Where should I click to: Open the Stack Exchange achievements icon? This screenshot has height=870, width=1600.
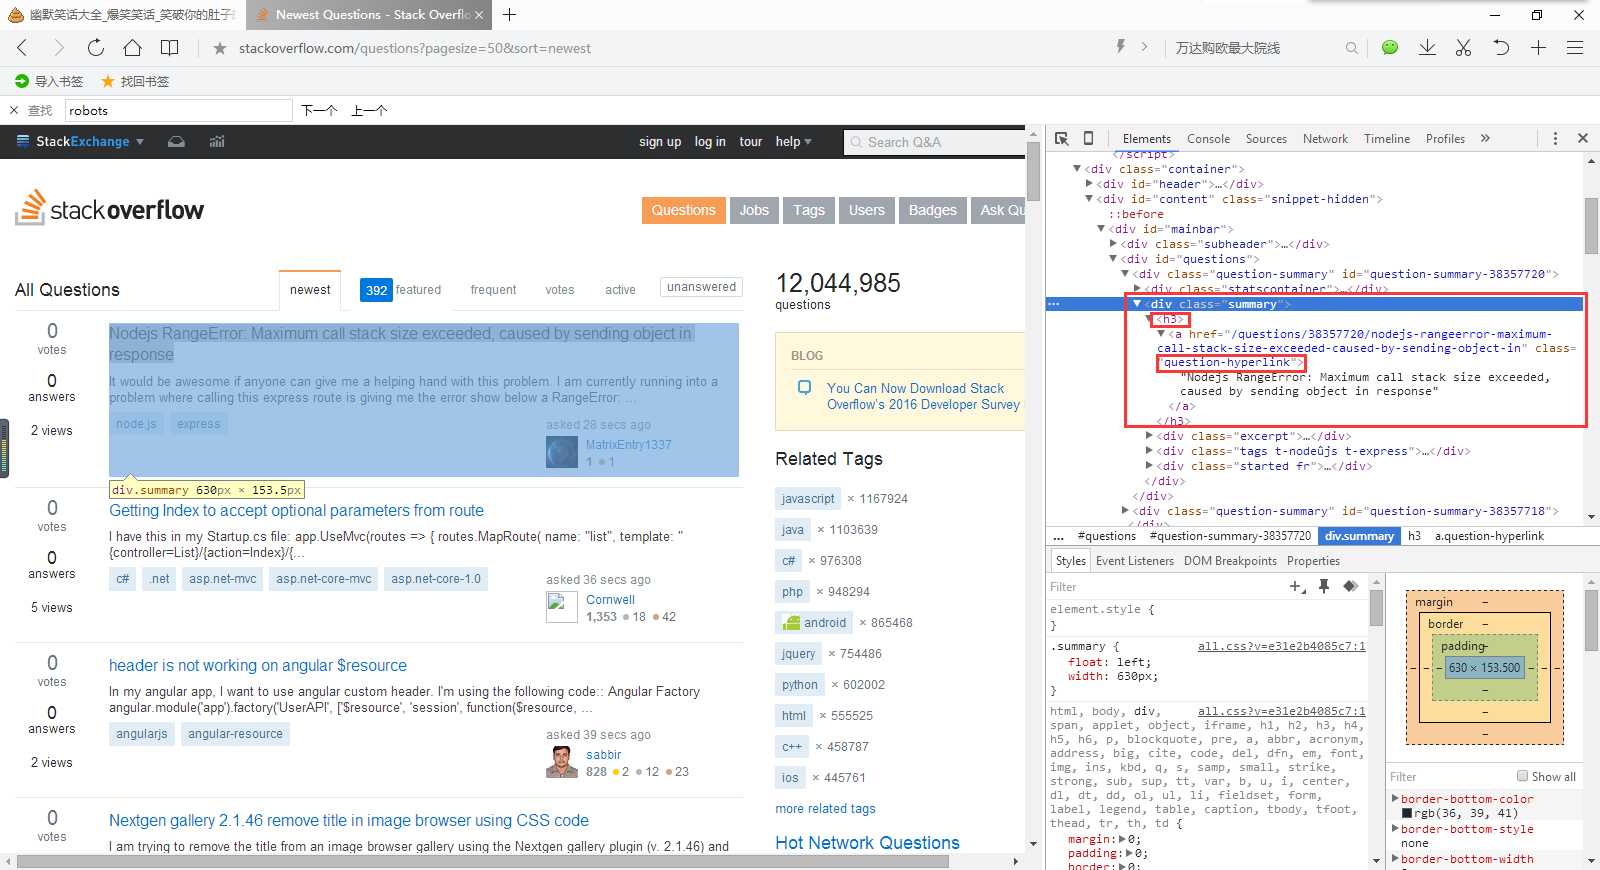[x=217, y=141]
